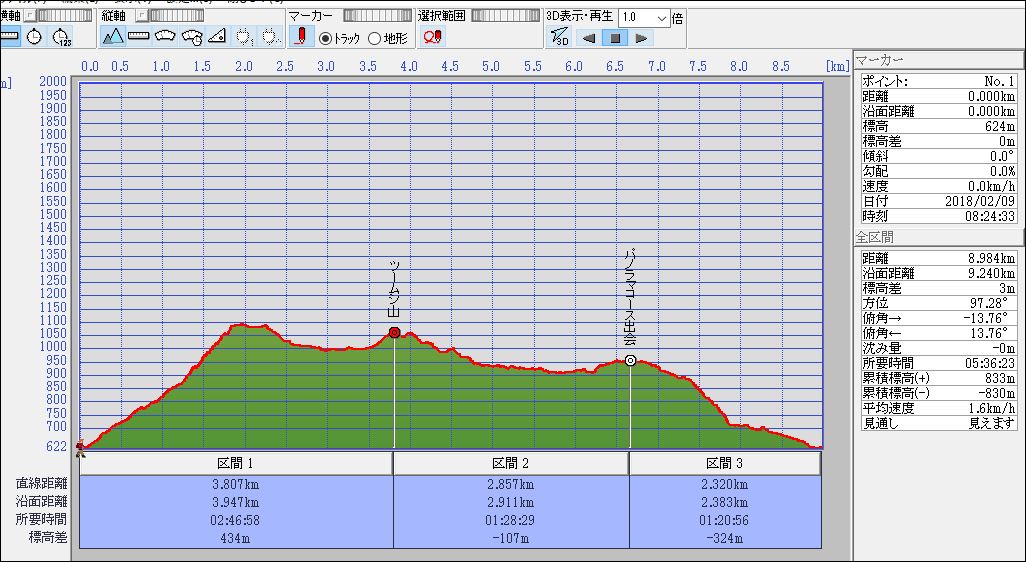
Task: Select the 区間 3 section header
Action: [x=724, y=463]
